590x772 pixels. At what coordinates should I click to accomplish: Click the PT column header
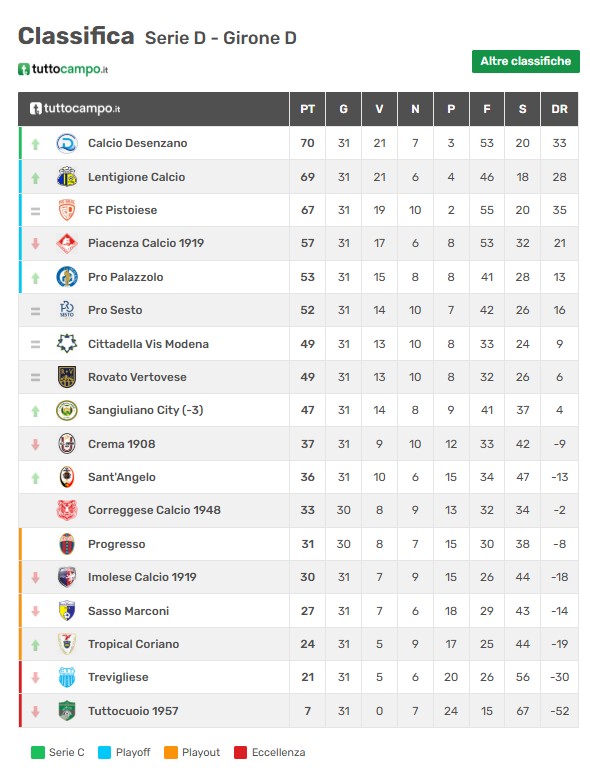(x=307, y=109)
